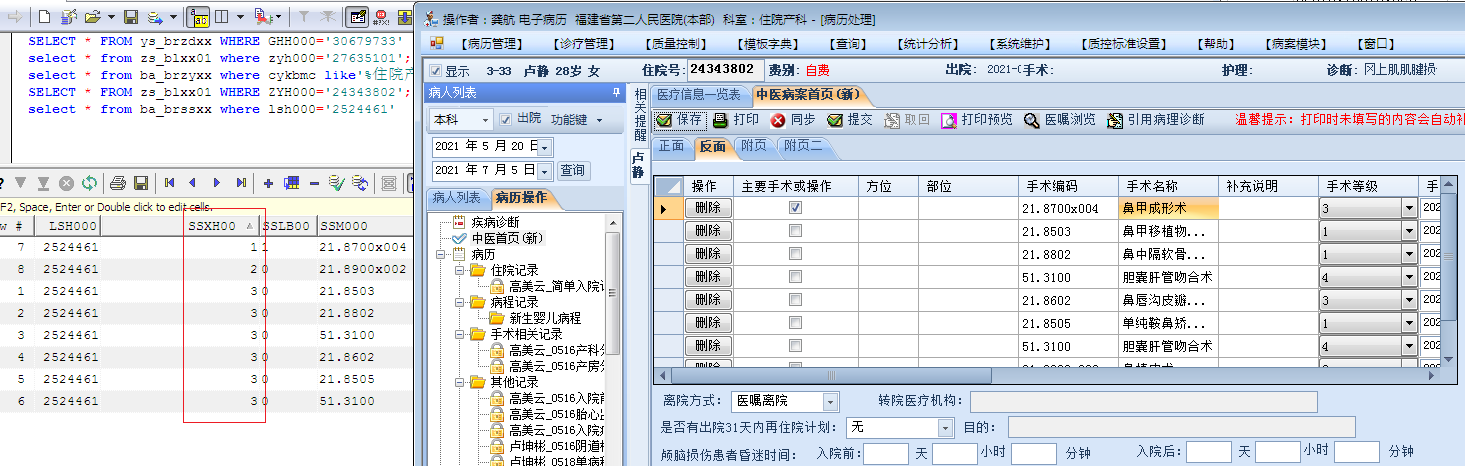This screenshot has width=1465, height=466.
Task: Click the grey cancel X circle icon
Action: pyautogui.click(x=66, y=183)
